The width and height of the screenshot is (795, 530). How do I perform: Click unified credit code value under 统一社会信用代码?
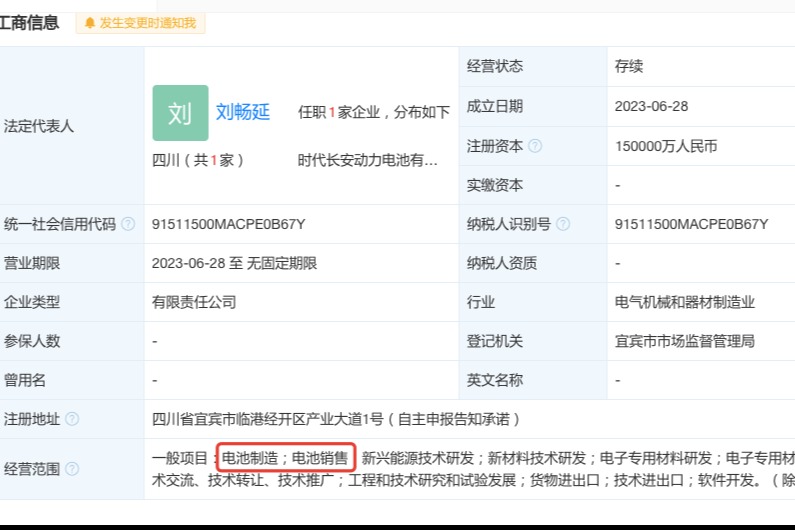229,224
